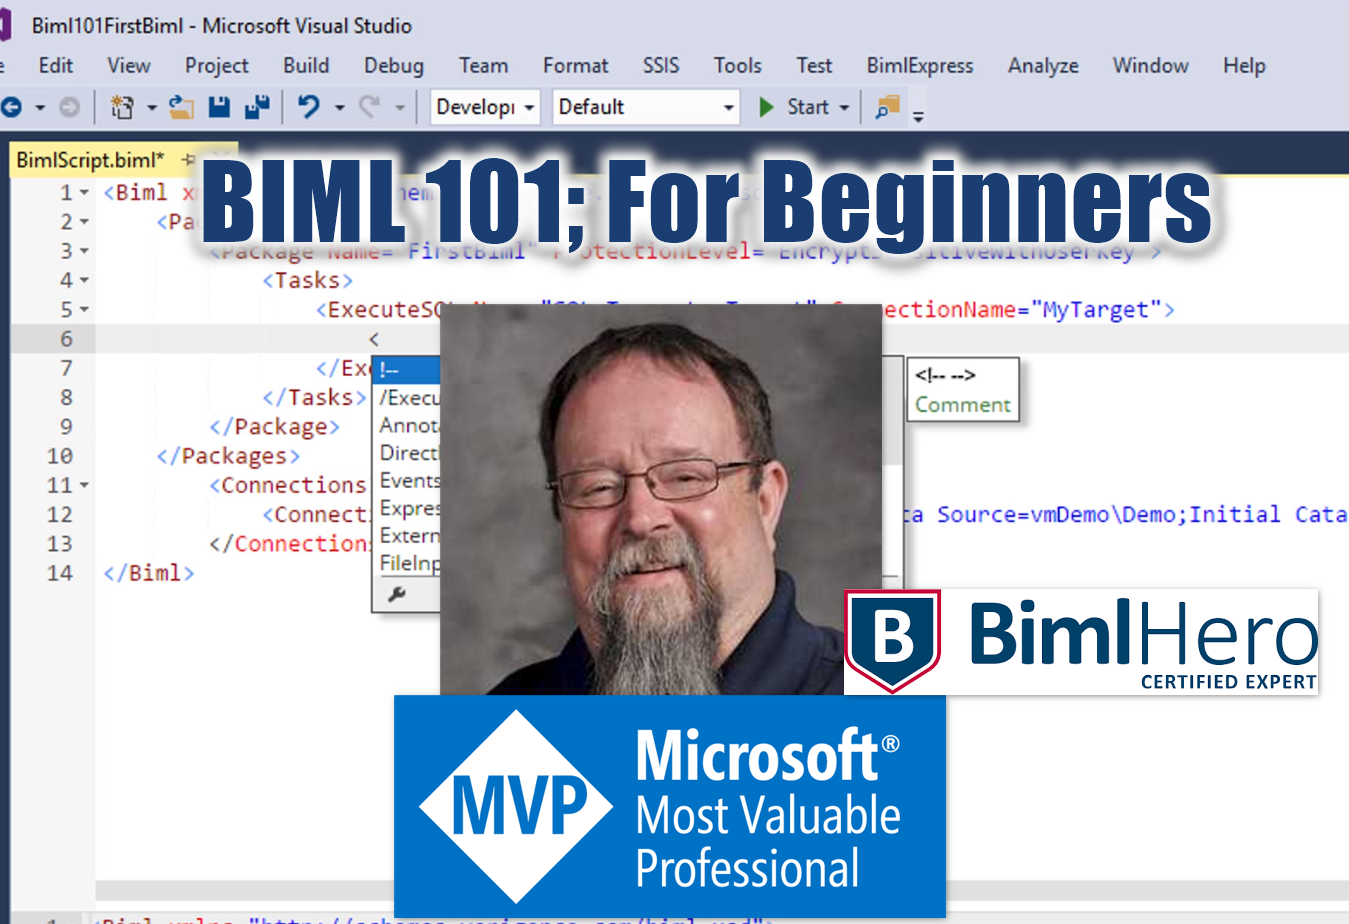The width and height of the screenshot is (1349, 924).
Task: Click the Navigate Backward arrow icon
Action: pos(11,107)
